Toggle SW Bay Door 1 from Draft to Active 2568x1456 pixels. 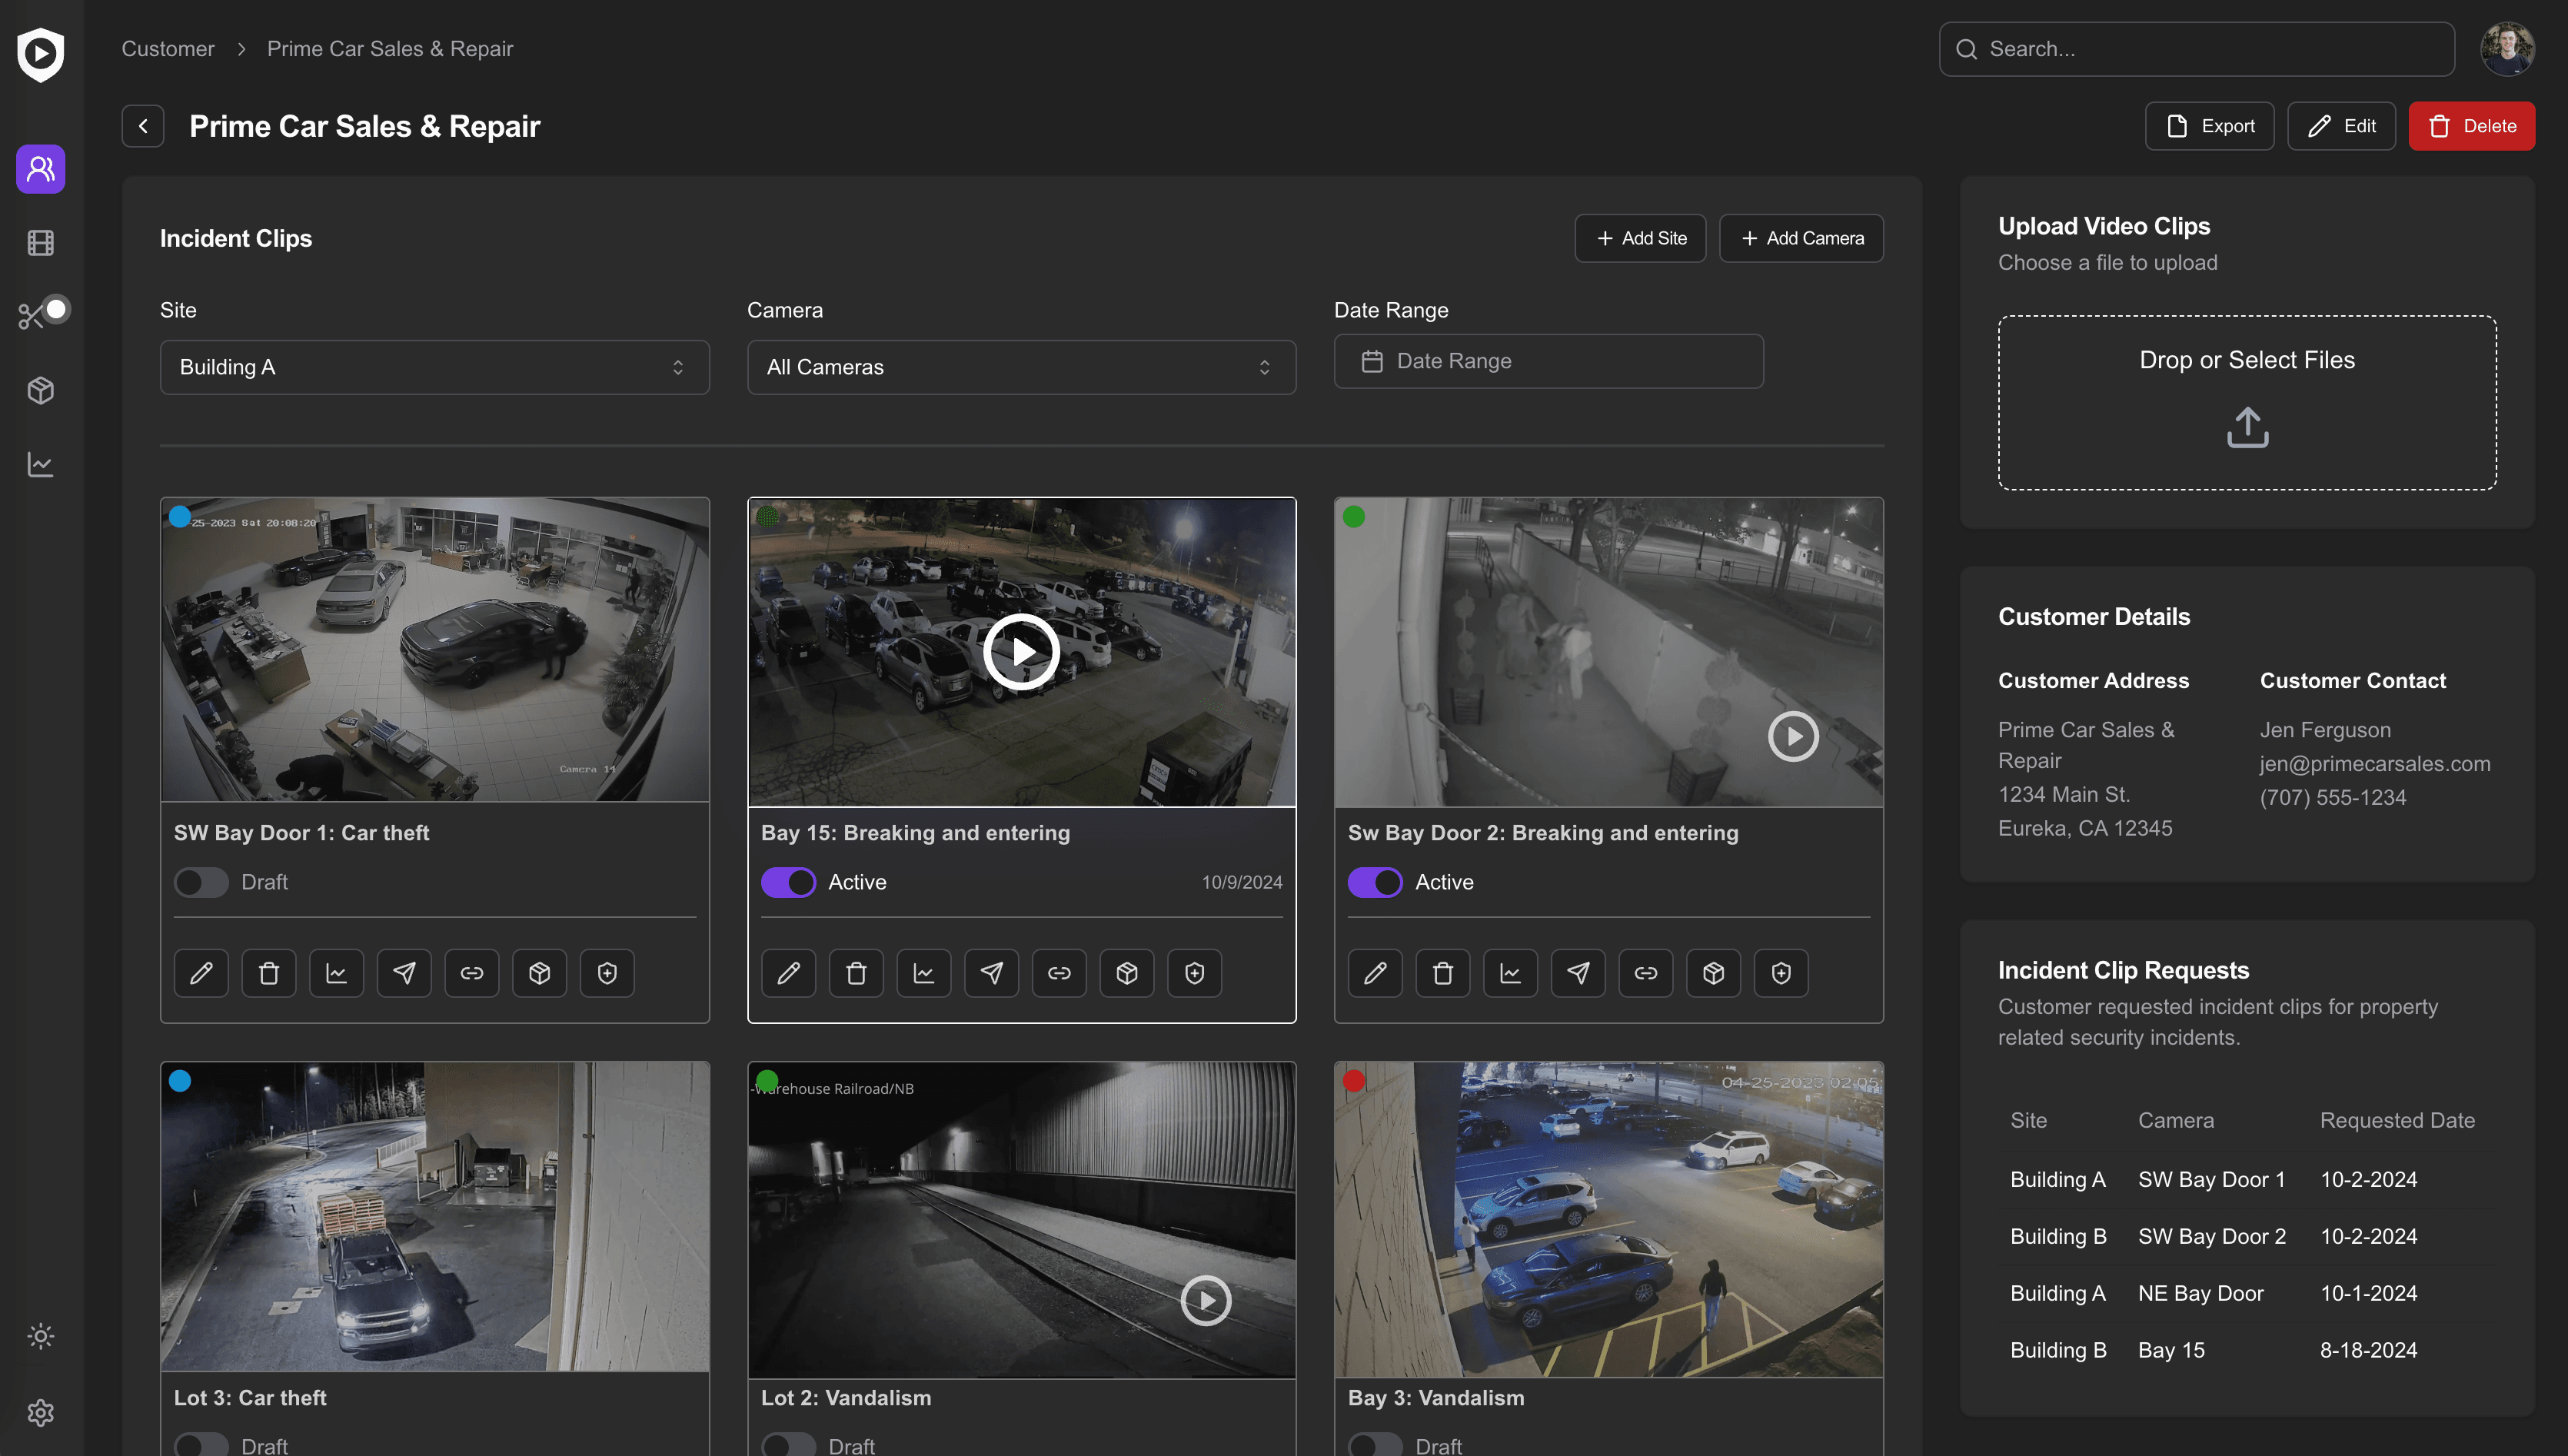click(x=200, y=882)
